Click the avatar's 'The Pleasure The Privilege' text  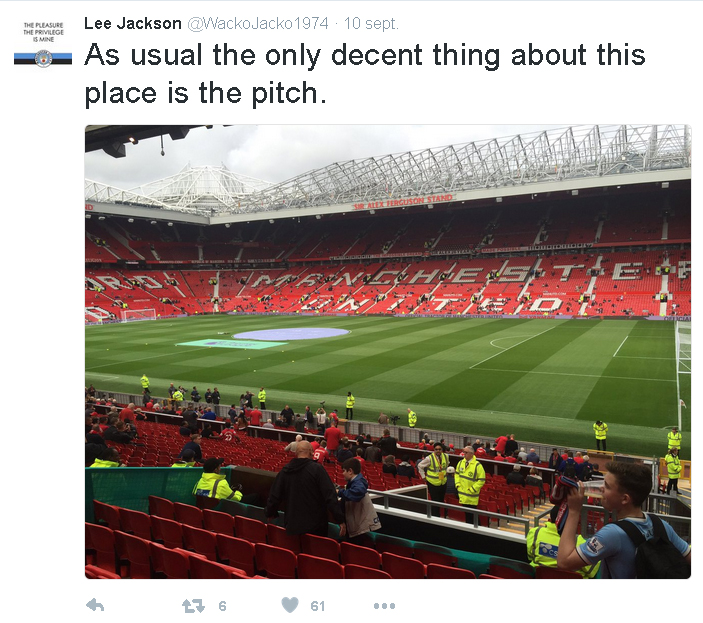43,32
